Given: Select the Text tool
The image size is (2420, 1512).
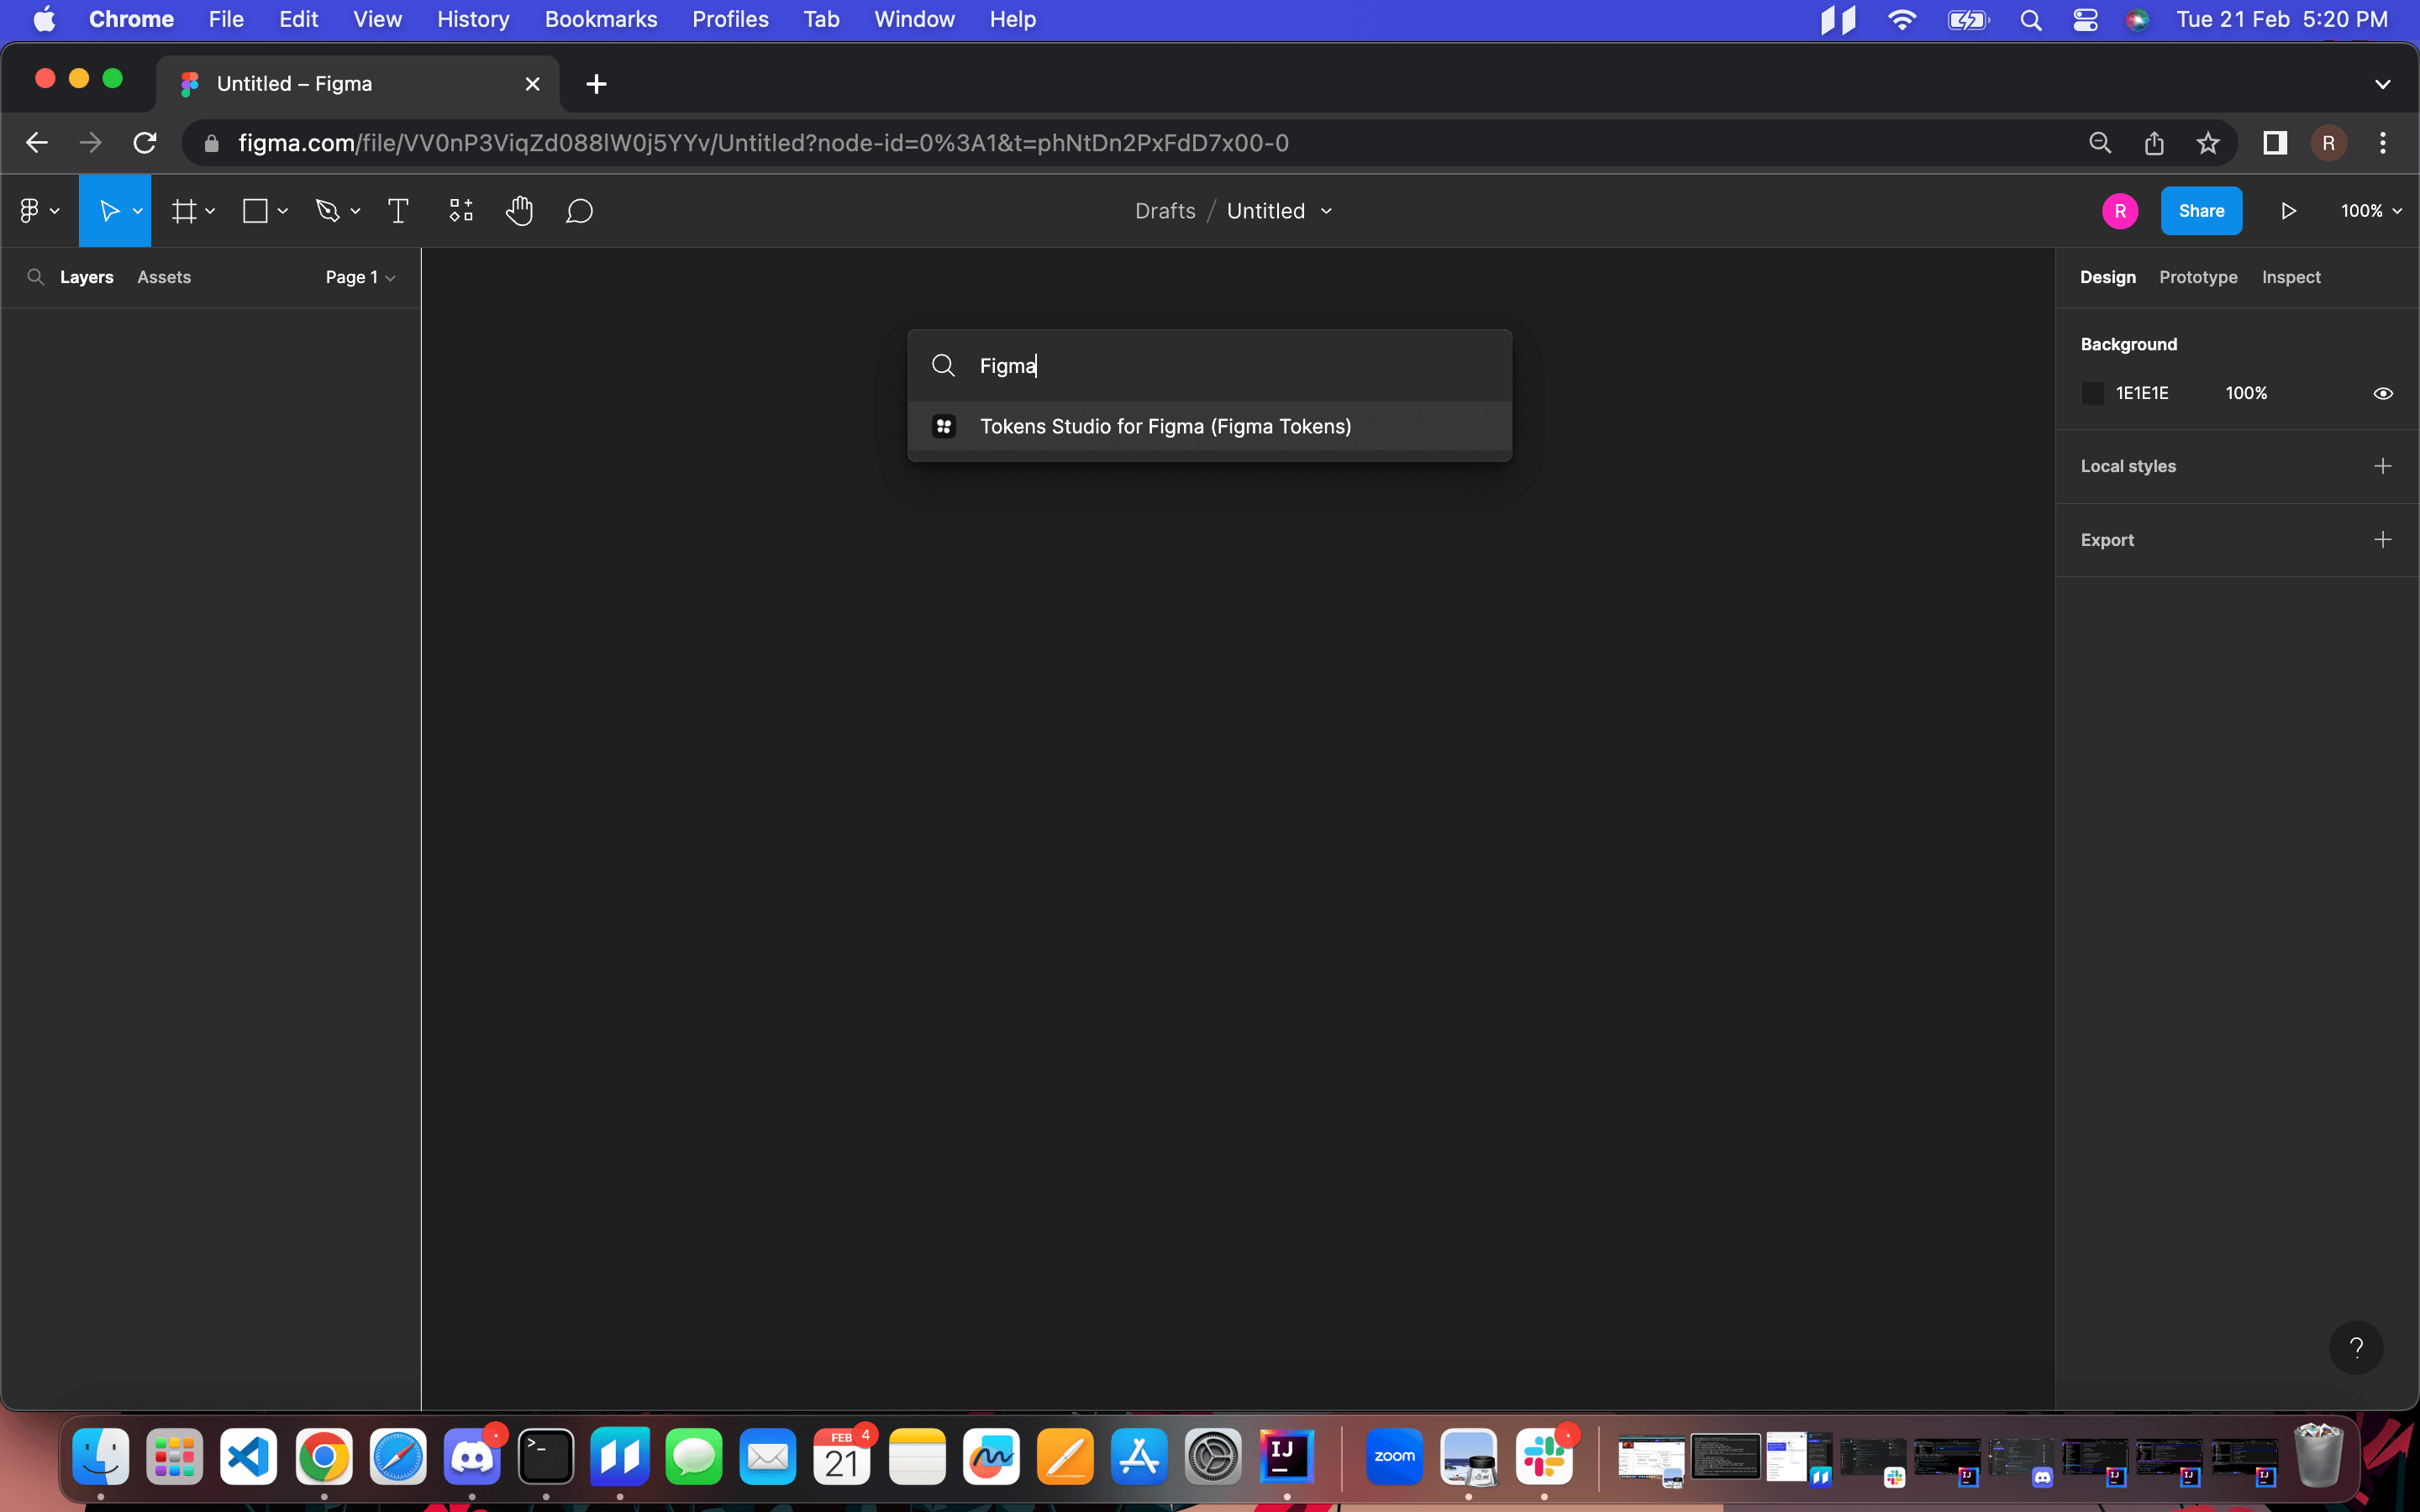Looking at the screenshot, I should click(398, 211).
